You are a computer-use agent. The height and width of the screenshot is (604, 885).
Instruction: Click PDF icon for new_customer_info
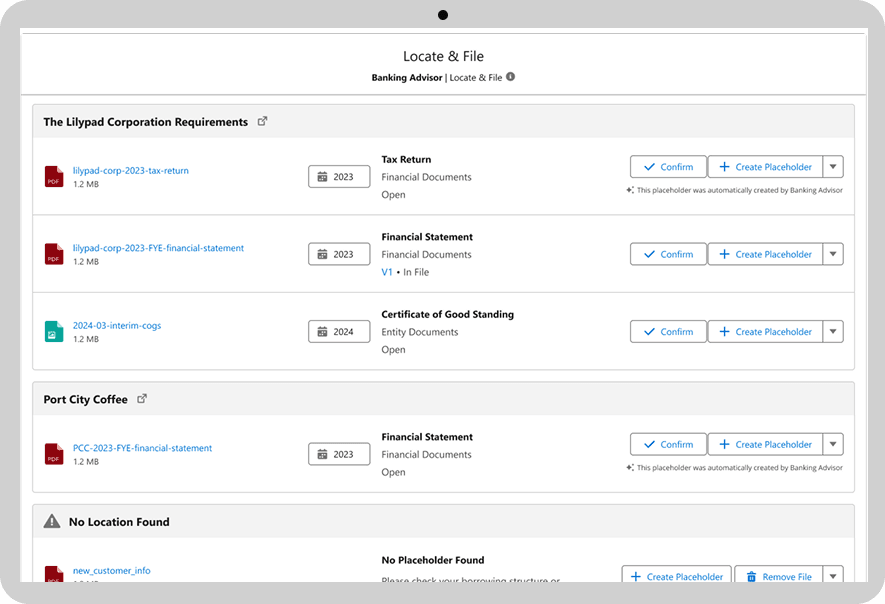[x=54, y=574]
